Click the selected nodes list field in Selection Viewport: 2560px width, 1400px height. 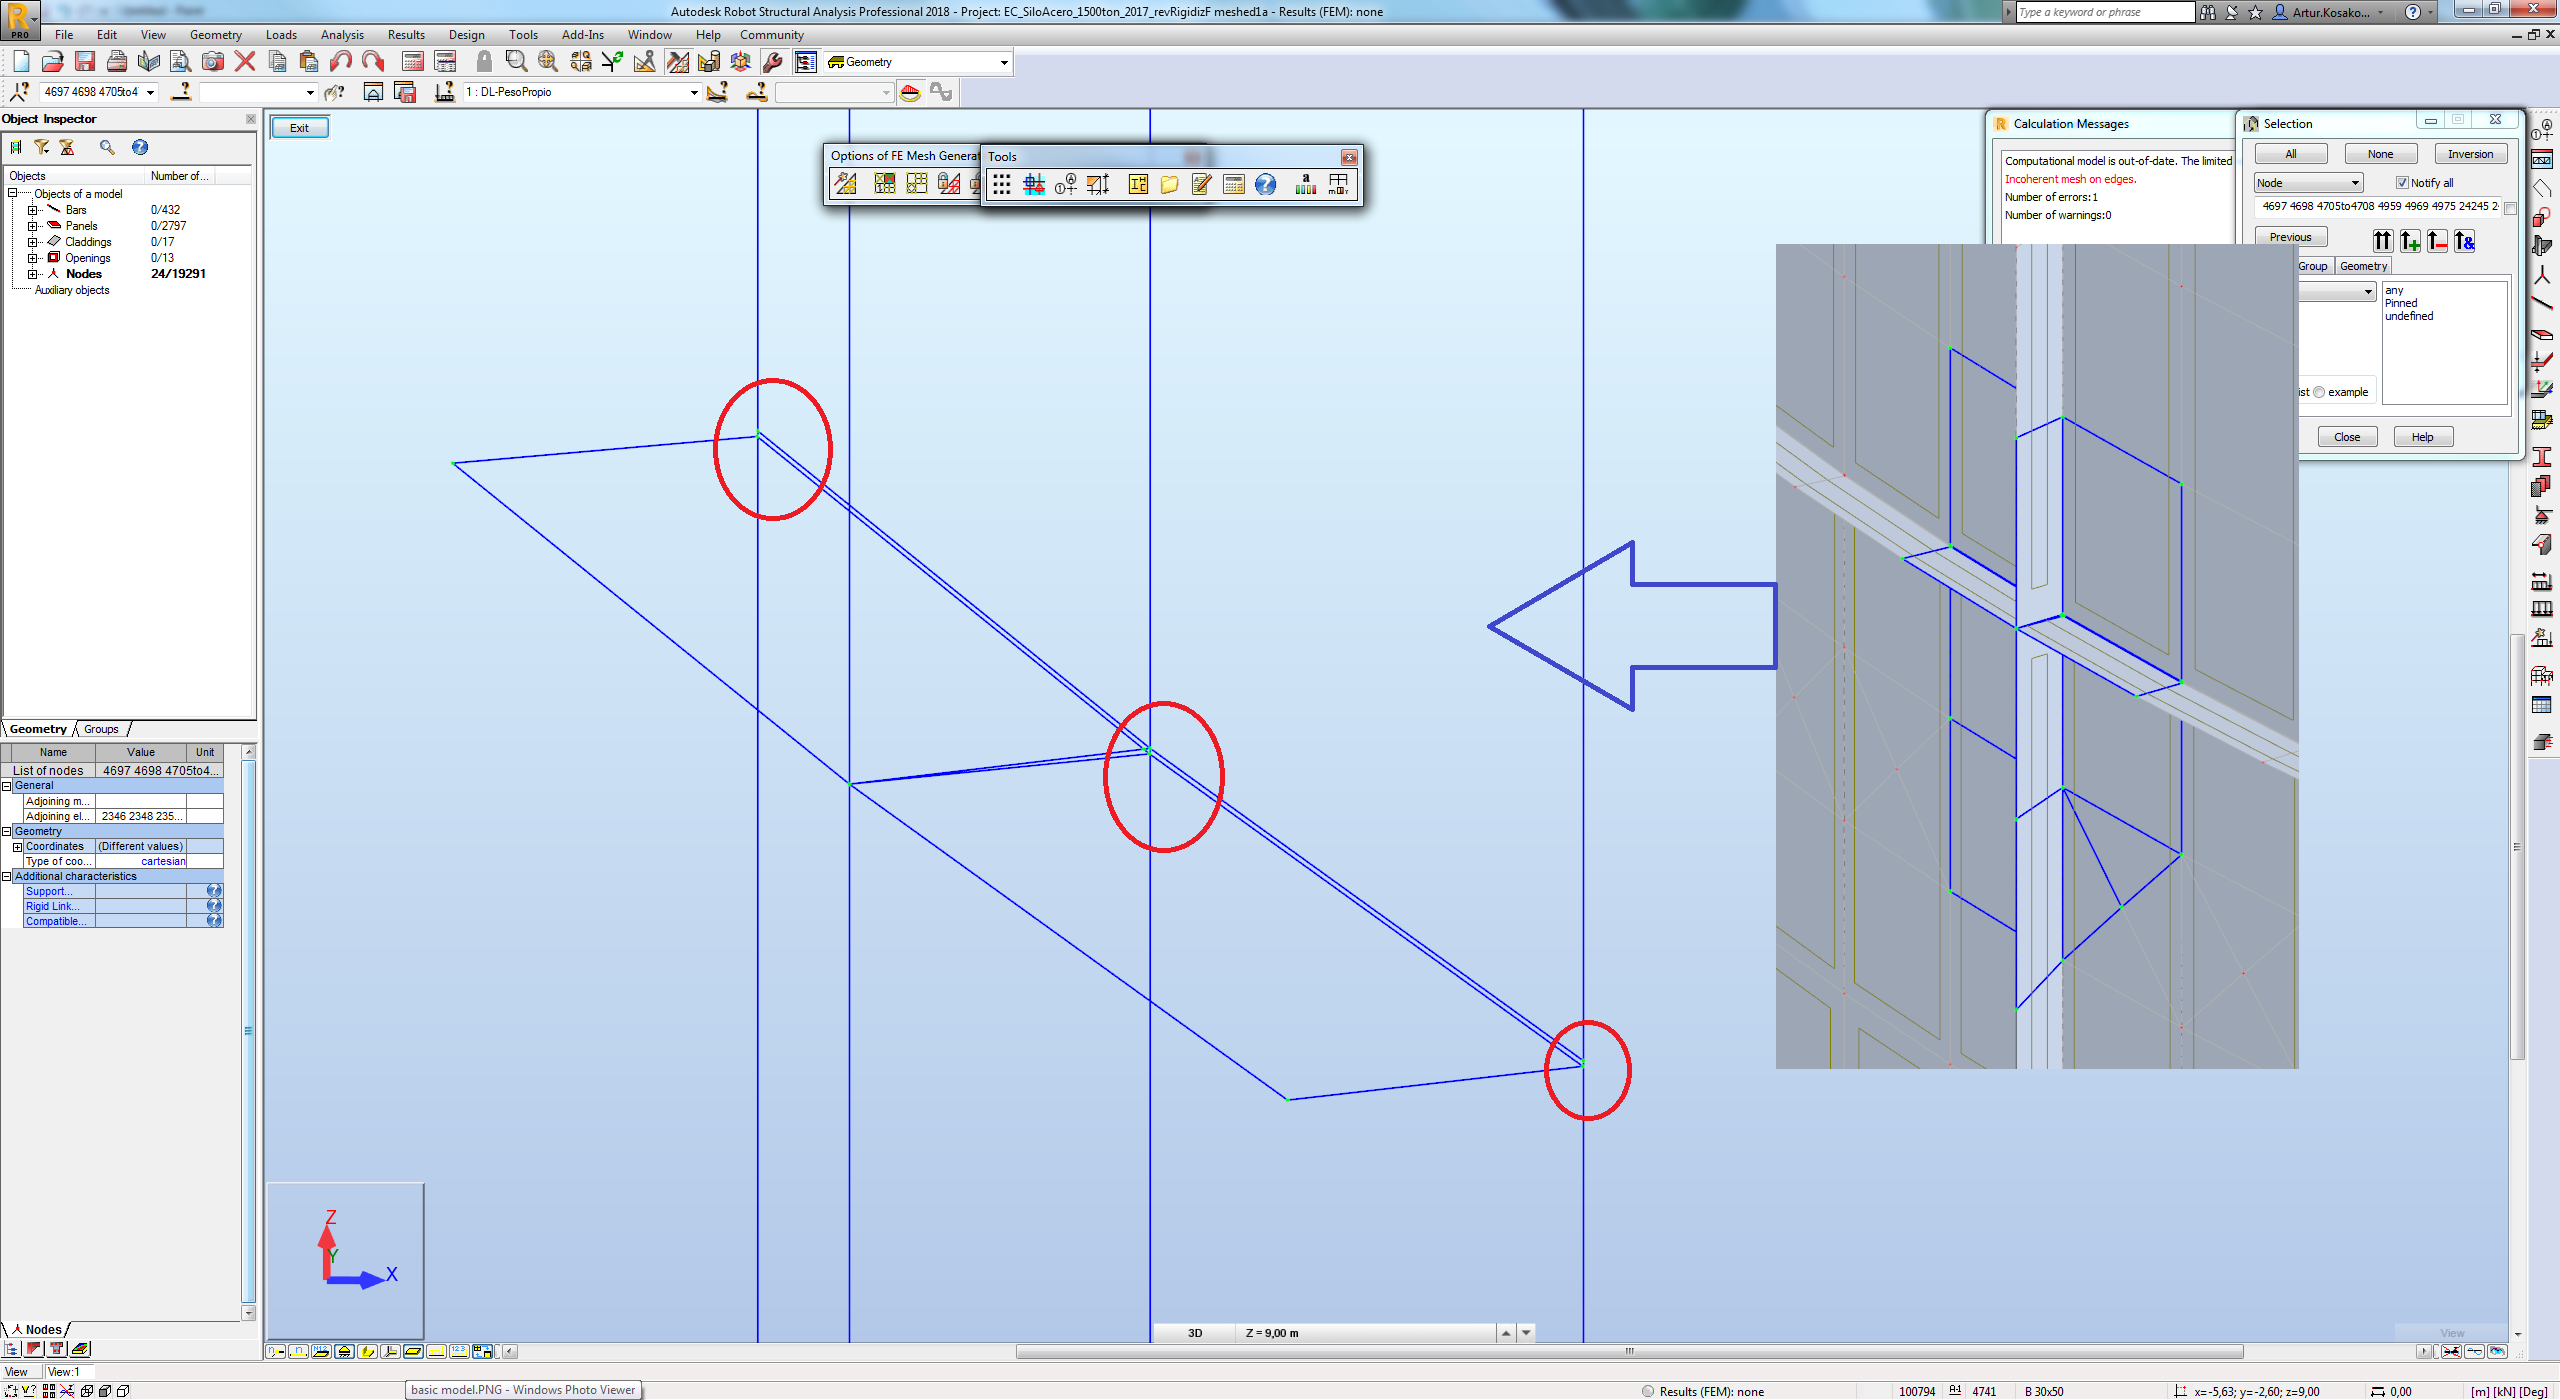click(x=2378, y=207)
